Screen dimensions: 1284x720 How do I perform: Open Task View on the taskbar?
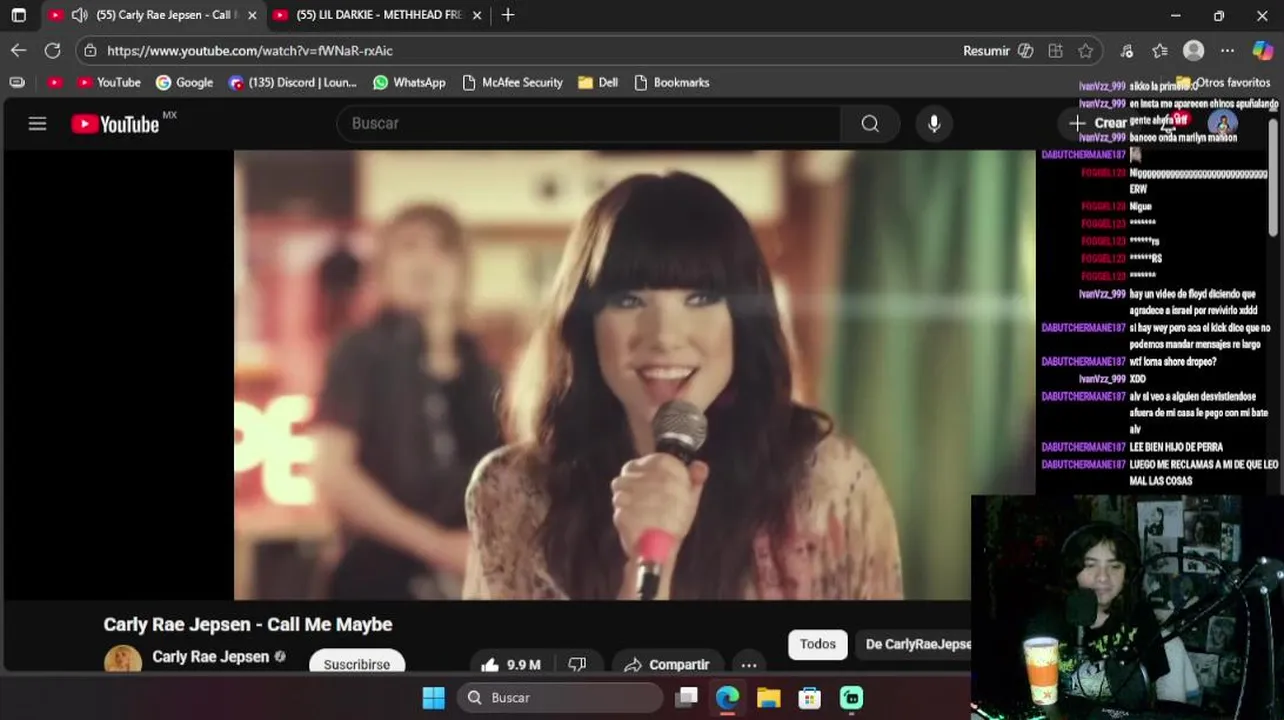tap(686, 697)
